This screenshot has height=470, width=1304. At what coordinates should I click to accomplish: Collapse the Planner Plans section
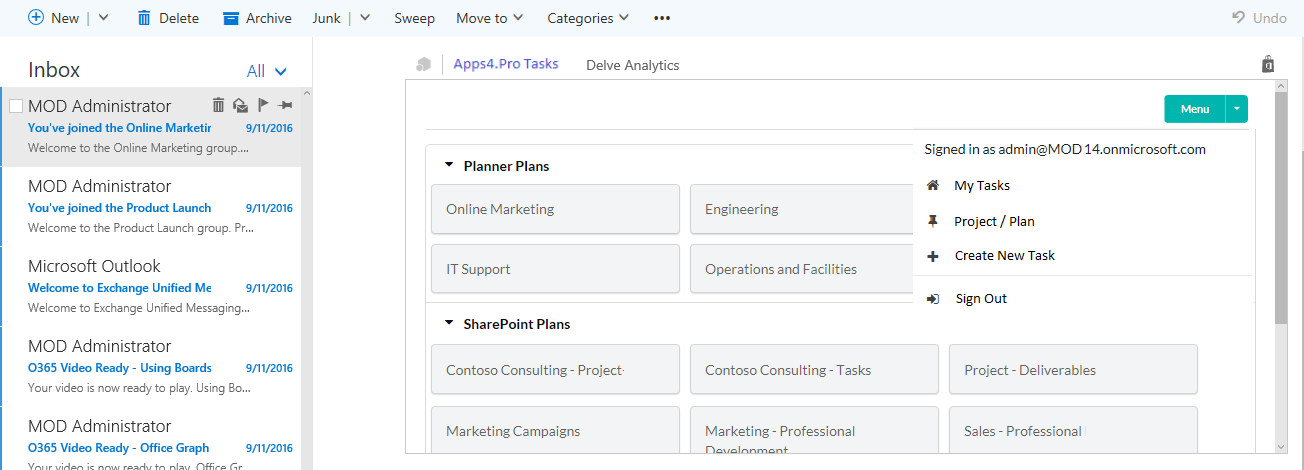(x=449, y=165)
